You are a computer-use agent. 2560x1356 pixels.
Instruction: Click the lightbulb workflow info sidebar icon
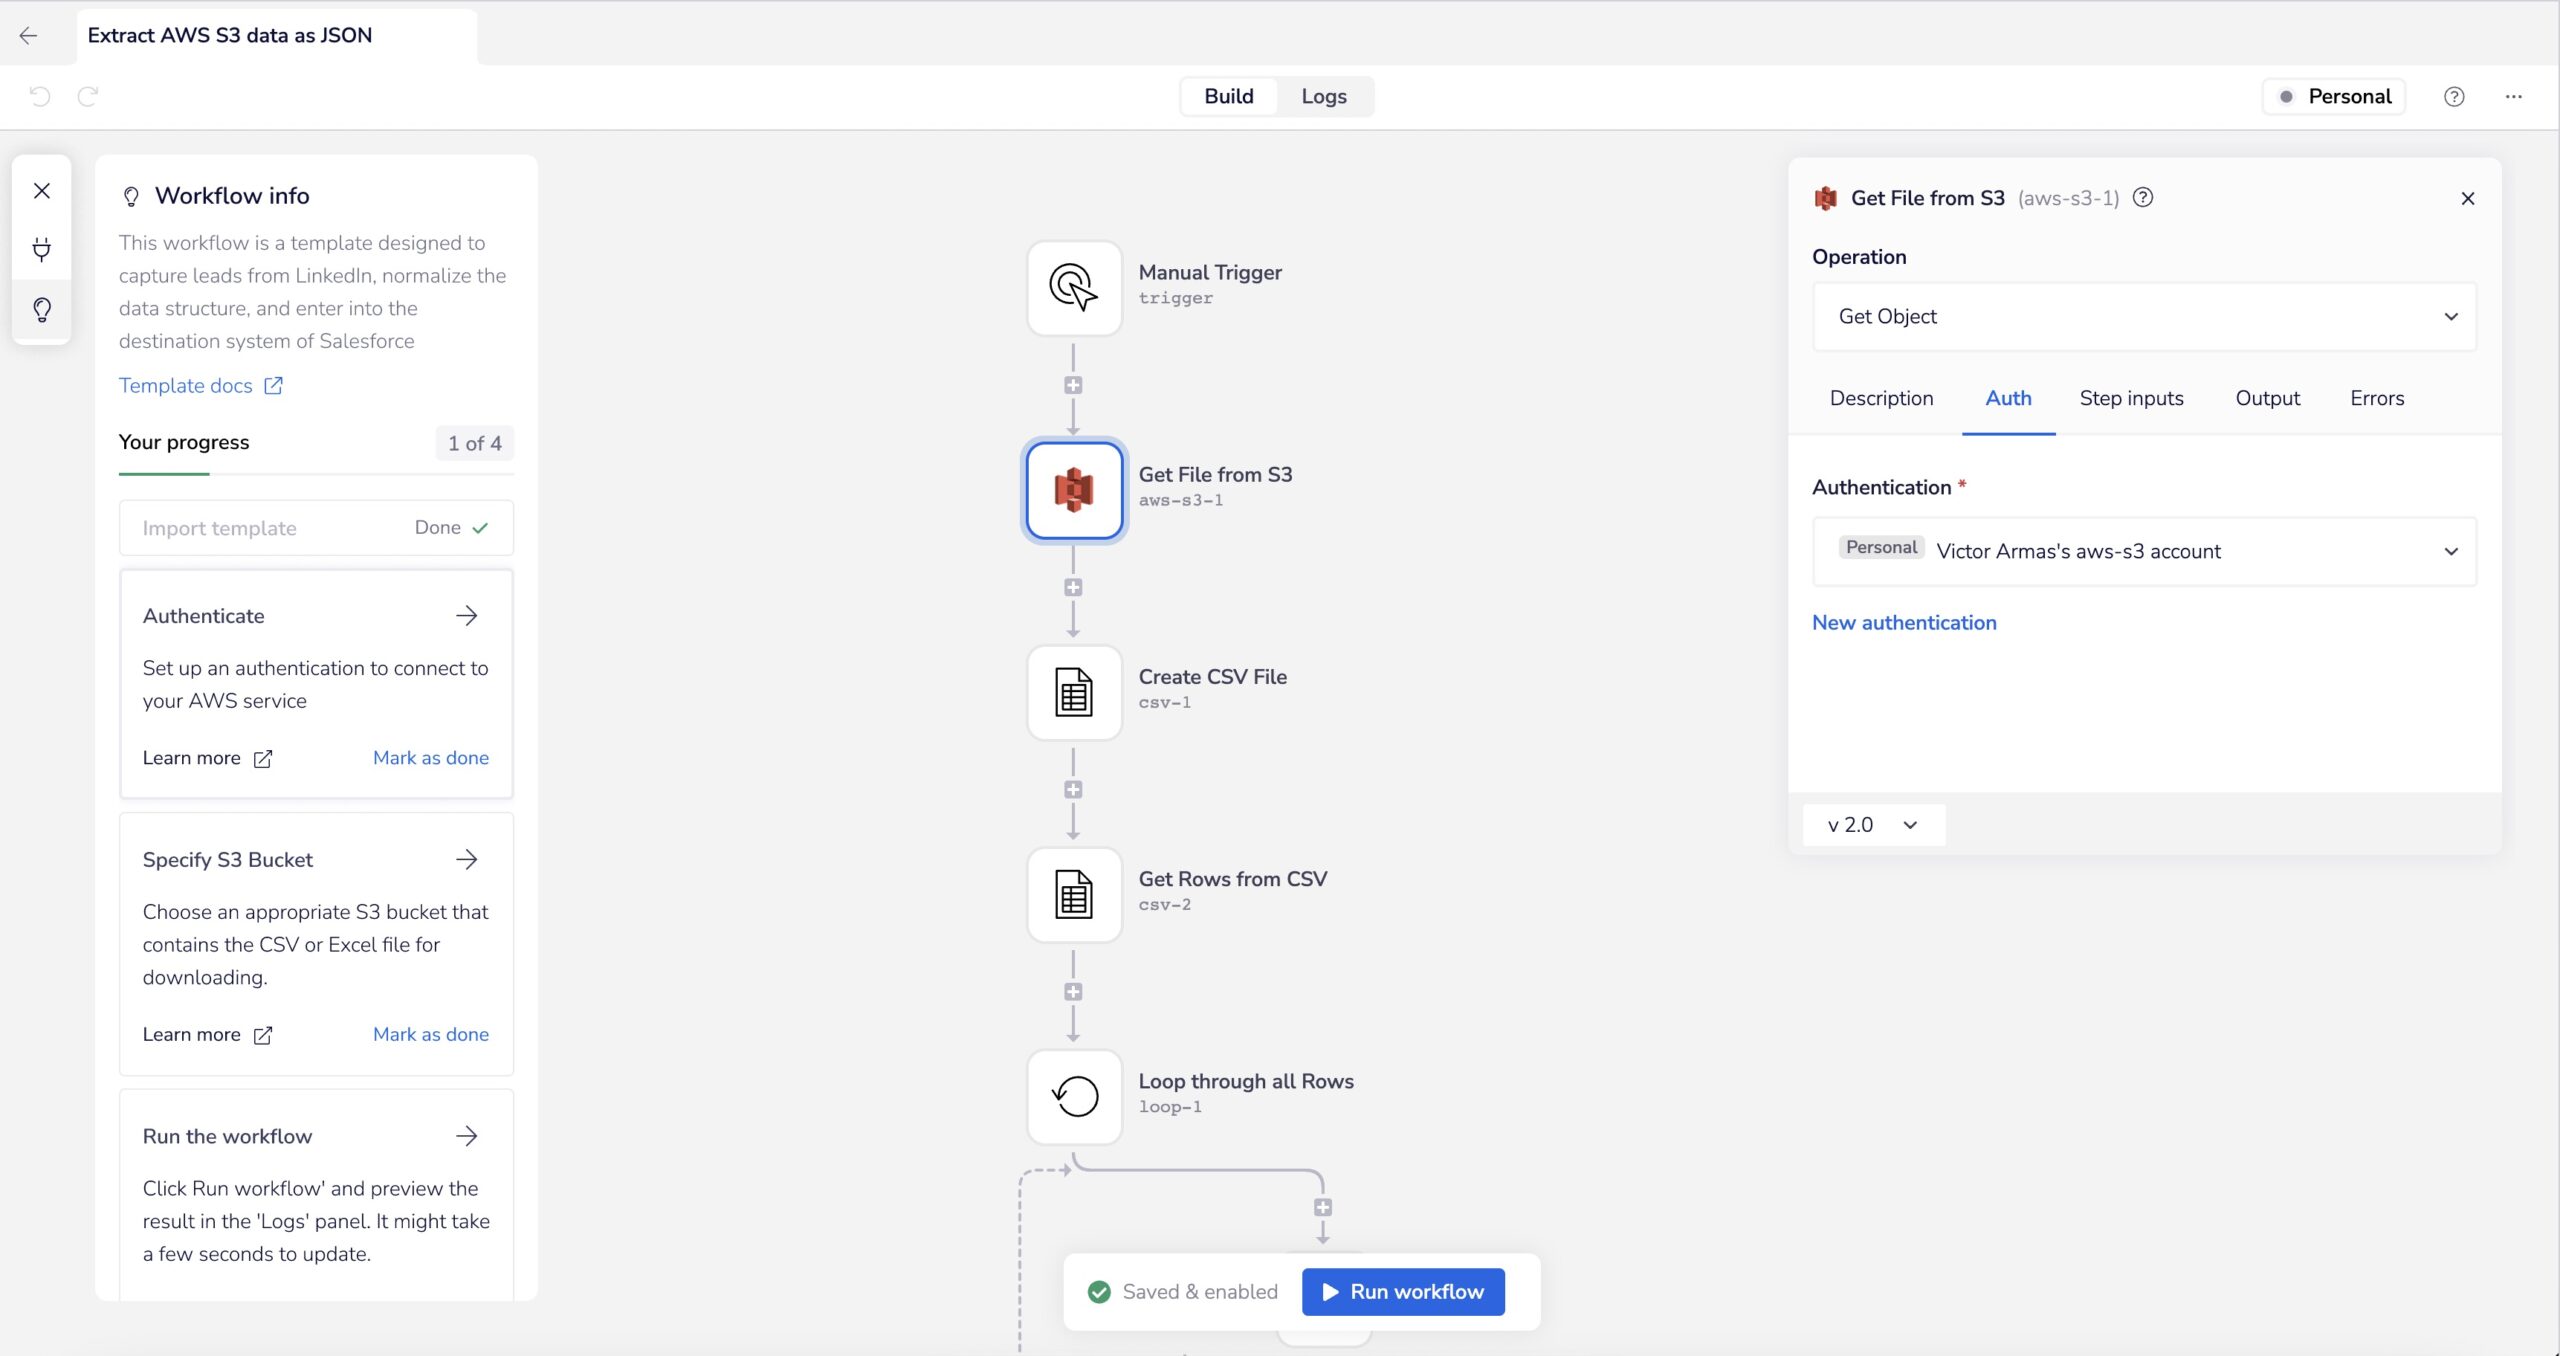point(42,310)
